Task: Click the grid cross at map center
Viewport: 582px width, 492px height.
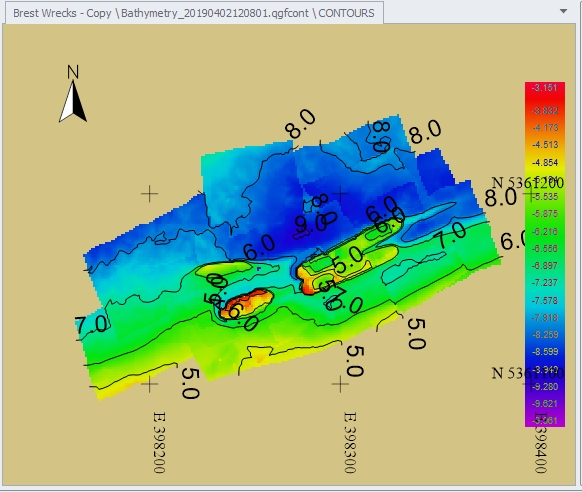Action: 340,194
